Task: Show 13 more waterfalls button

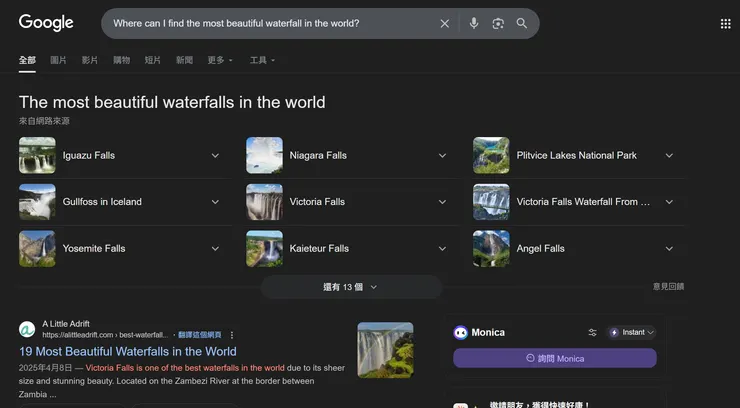Action: pos(351,287)
